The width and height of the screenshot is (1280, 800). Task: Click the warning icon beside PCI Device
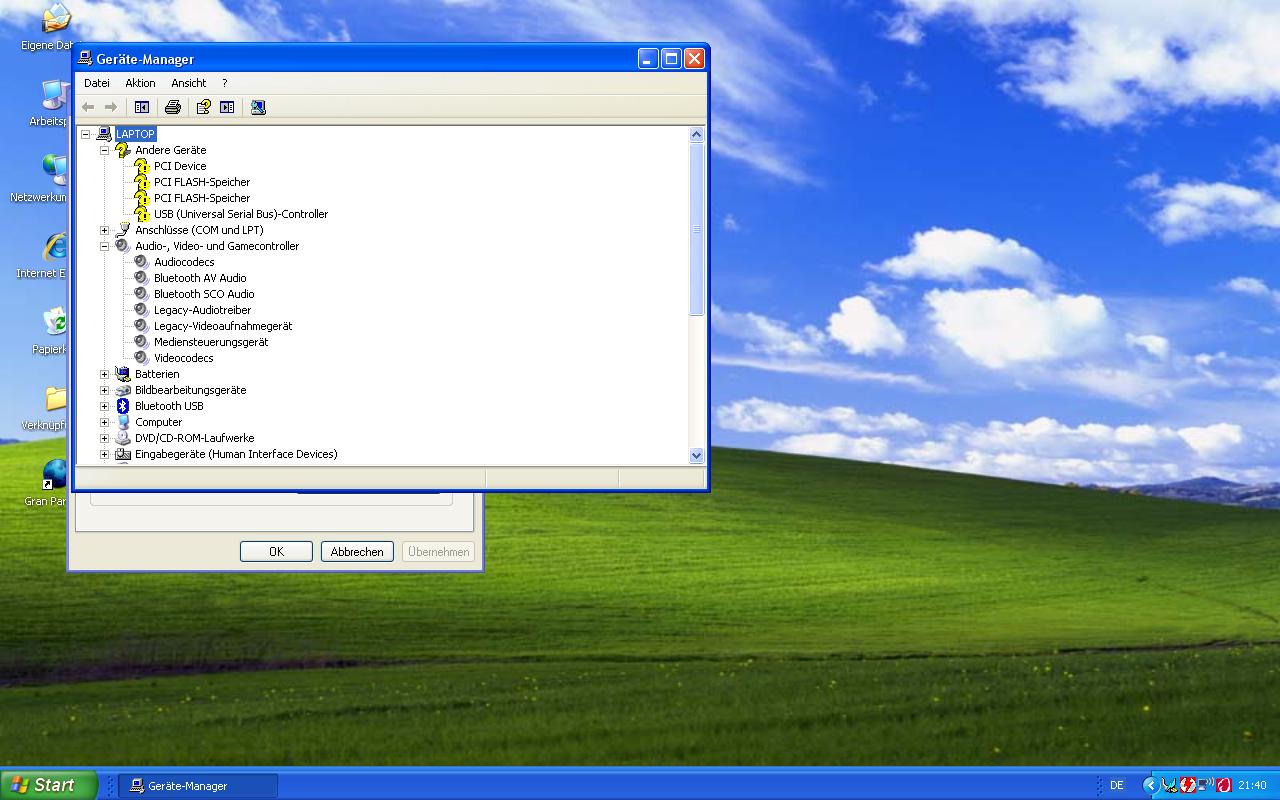(142, 166)
